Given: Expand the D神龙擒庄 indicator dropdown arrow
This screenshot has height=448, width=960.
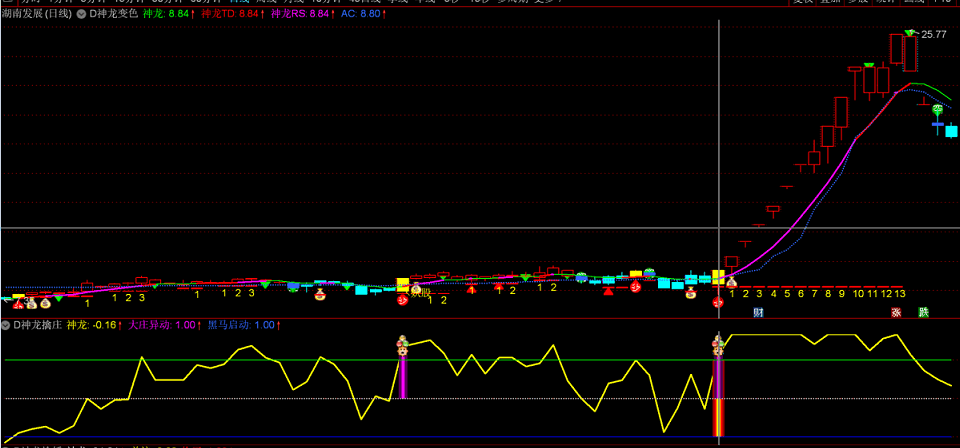Looking at the screenshot, I should (5, 325).
